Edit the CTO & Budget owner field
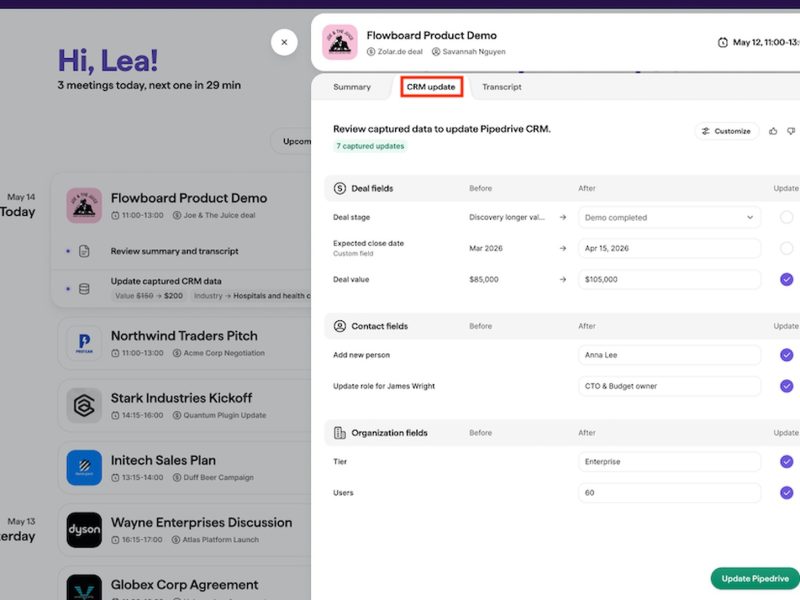The image size is (800, 600). (669, 386)
